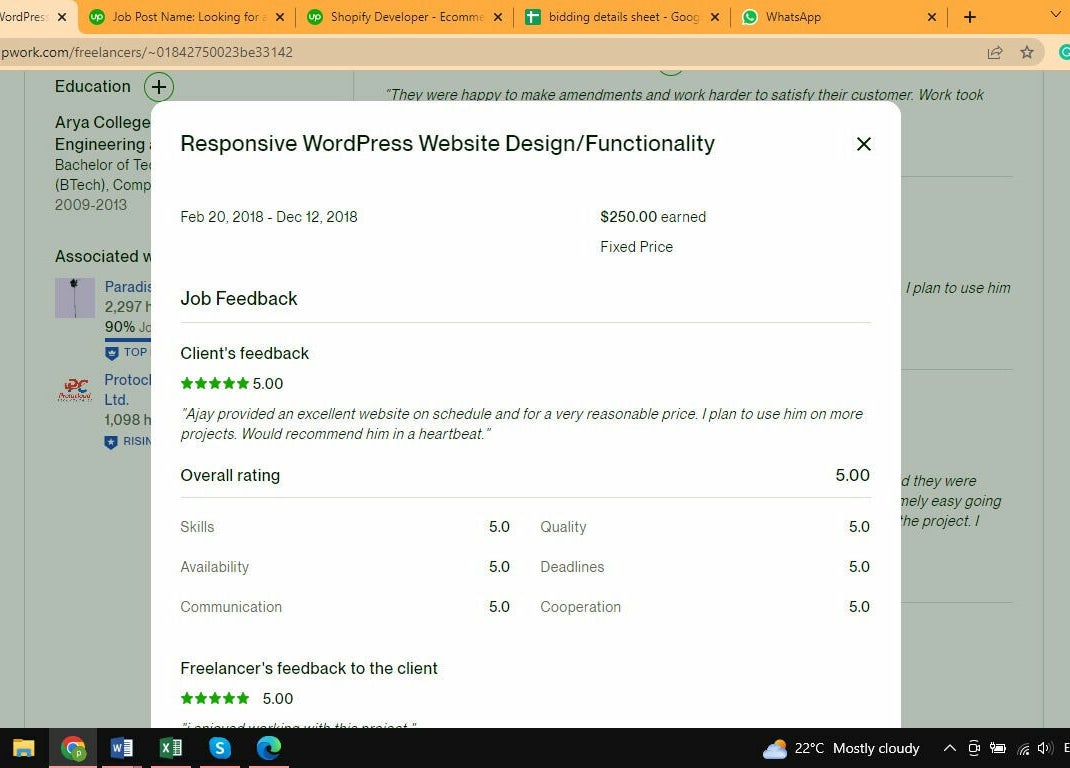
Task: Close the WhatsApp browser tab
Action: coord(932,17)
